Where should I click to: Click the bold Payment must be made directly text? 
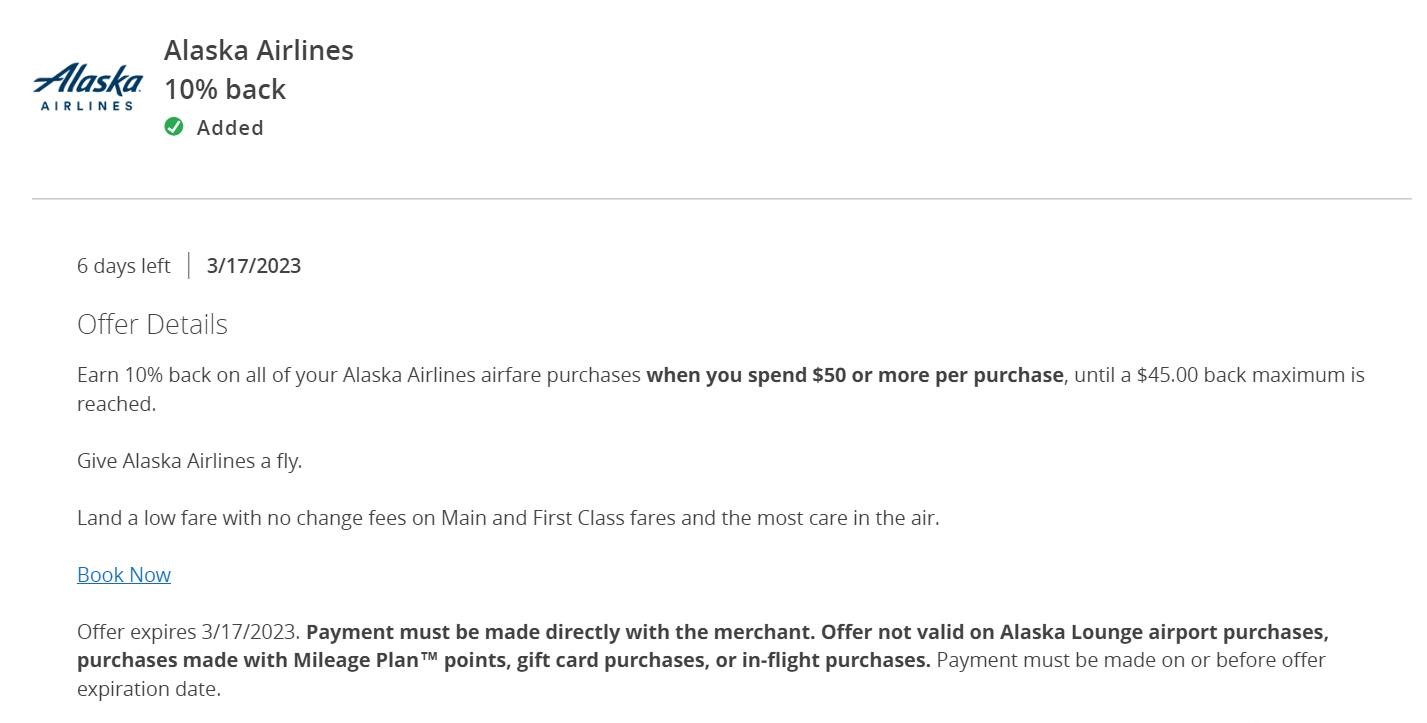(x=560, y=632)
